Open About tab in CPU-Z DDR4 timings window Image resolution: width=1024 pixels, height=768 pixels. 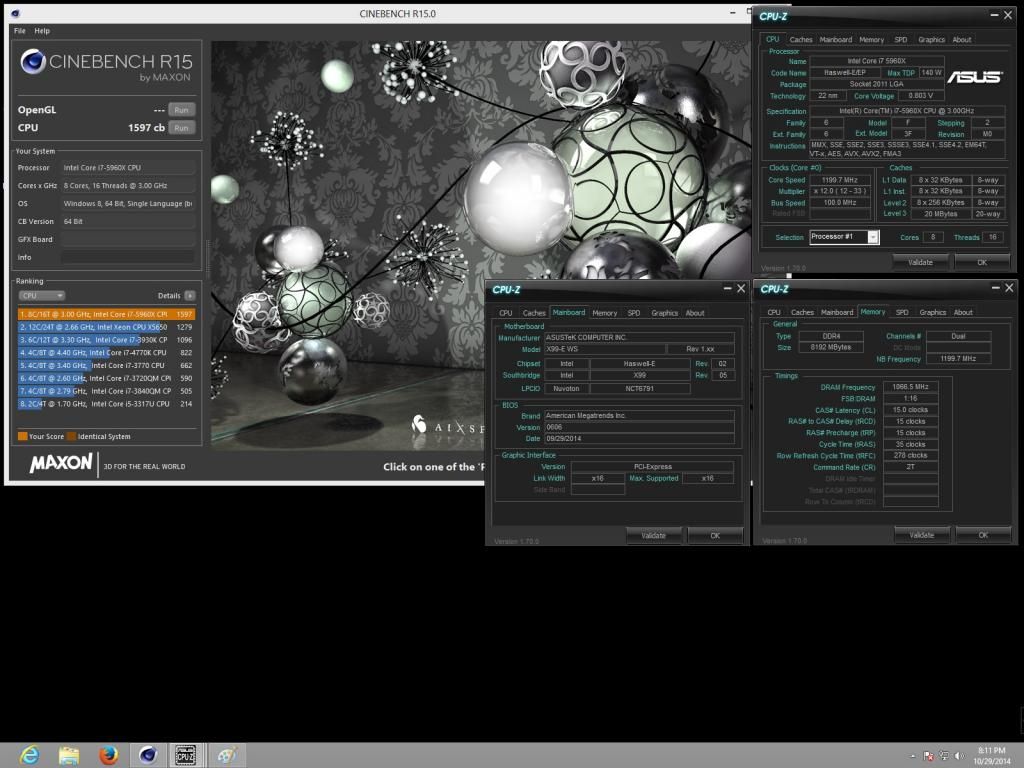(963, 313)
